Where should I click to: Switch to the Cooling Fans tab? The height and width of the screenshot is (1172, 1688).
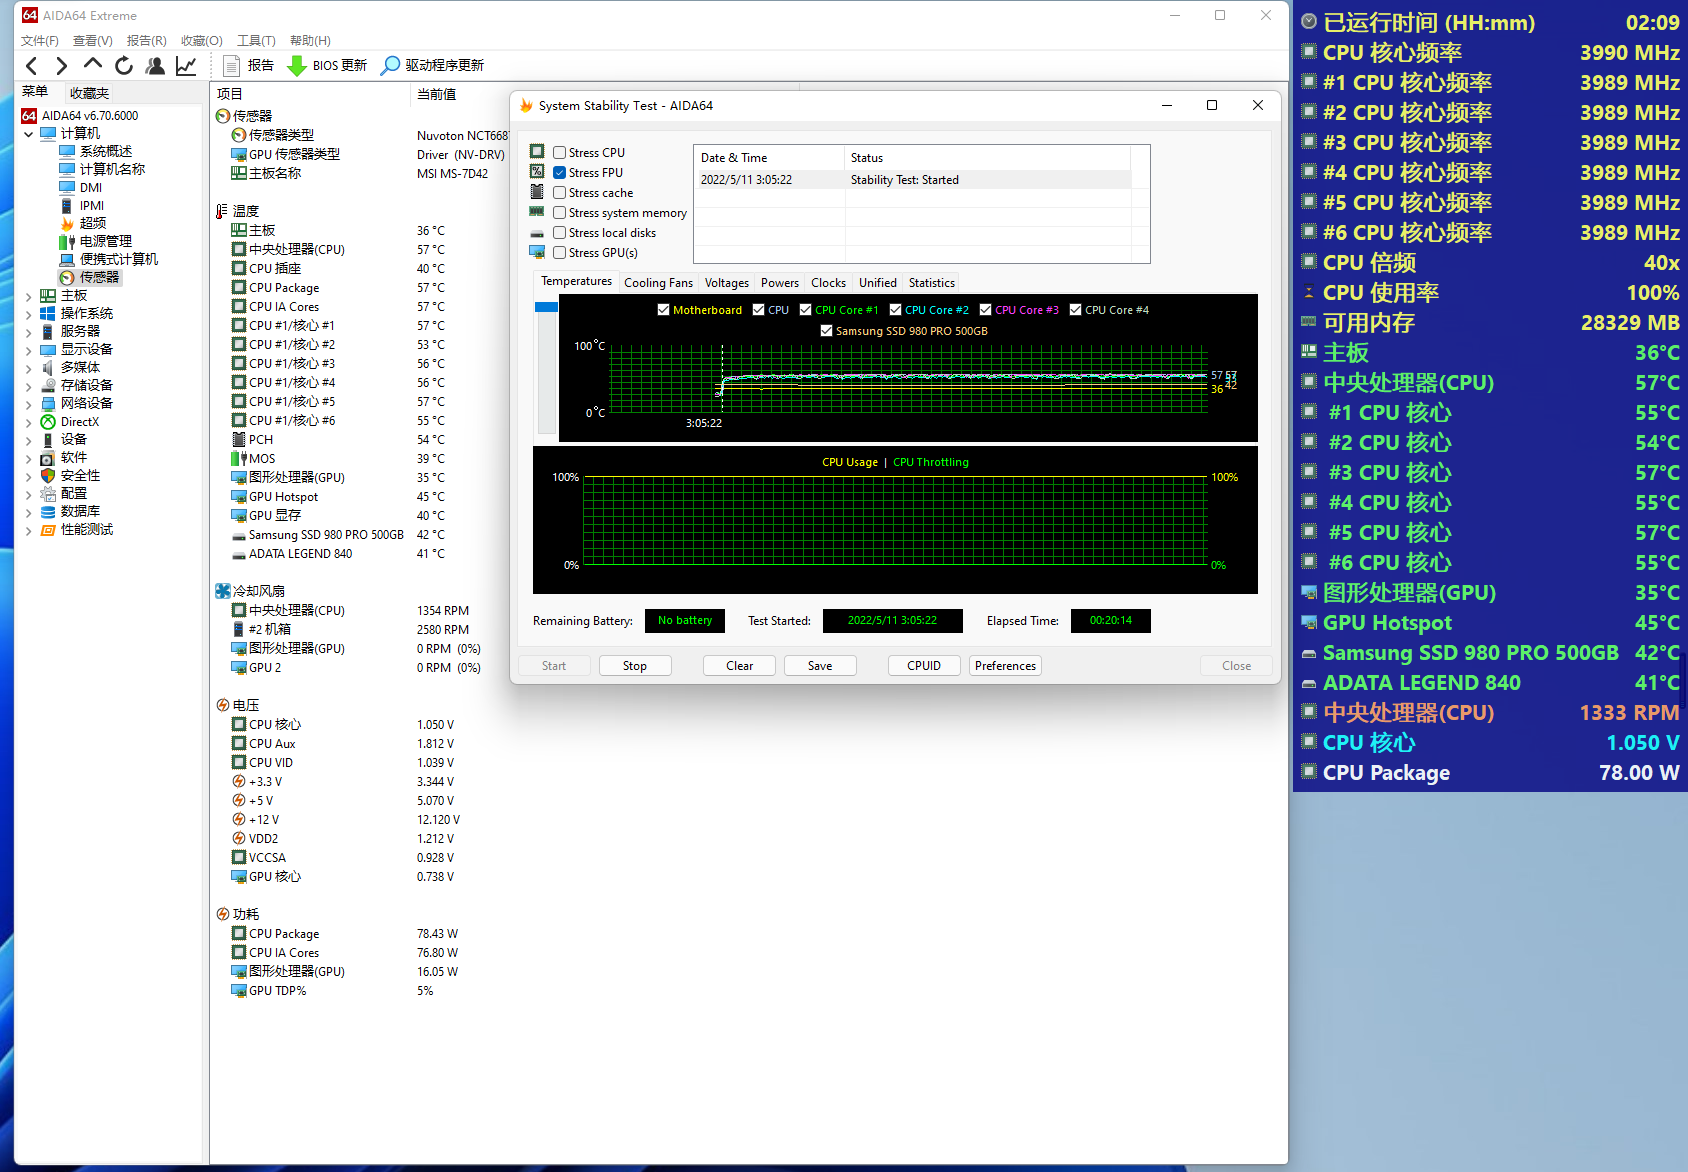tap(658, 283)
